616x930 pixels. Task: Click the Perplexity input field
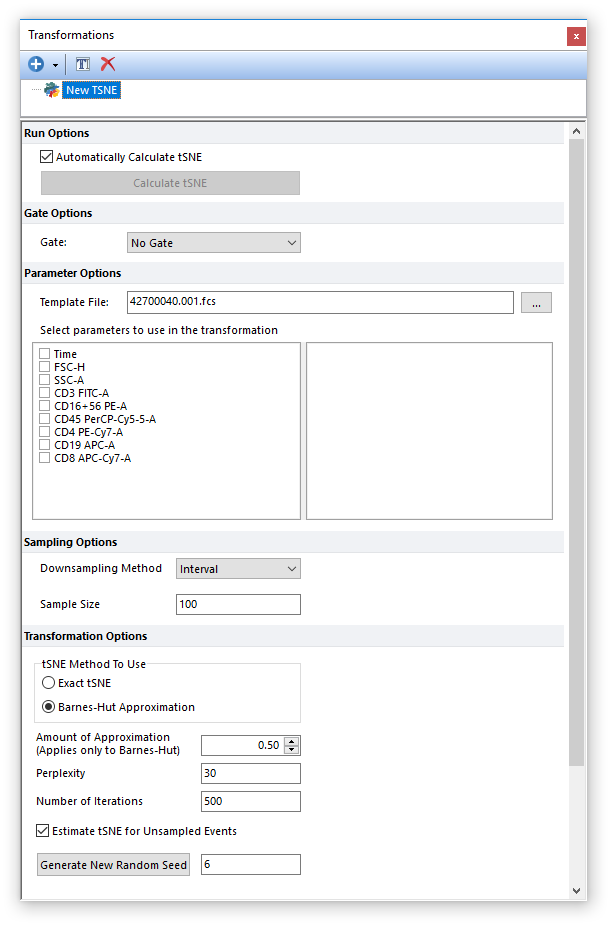tap(250, 773)
